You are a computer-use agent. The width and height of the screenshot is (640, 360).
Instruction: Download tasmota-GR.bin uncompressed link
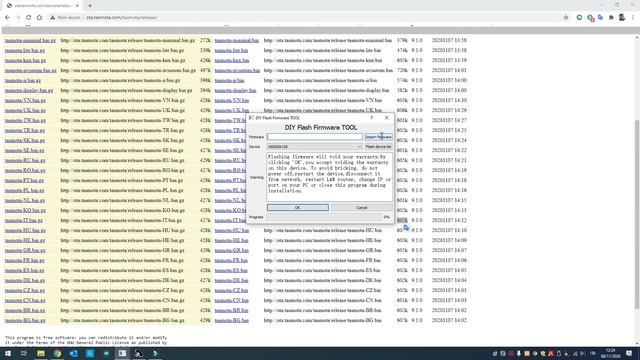232,250
